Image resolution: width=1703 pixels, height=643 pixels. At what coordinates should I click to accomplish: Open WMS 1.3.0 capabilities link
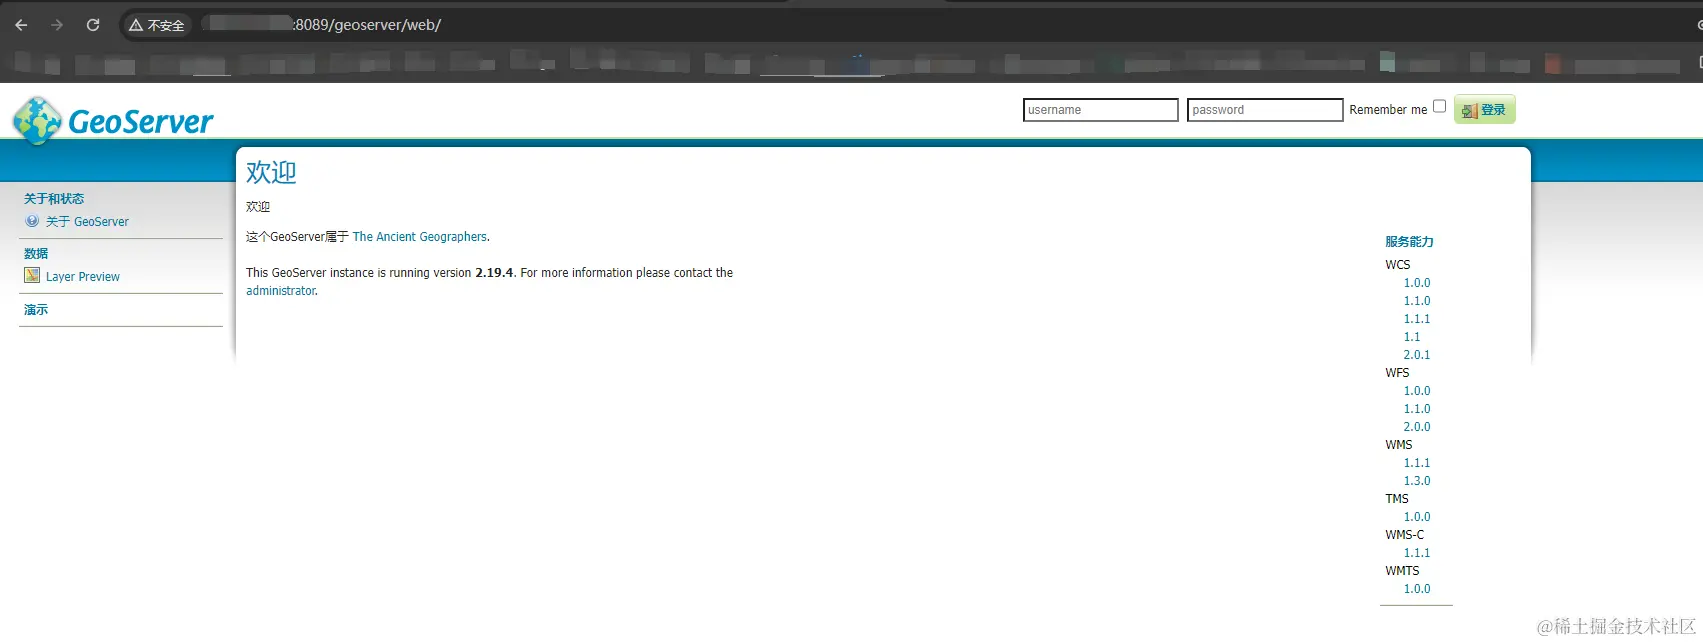point(1417,481)
